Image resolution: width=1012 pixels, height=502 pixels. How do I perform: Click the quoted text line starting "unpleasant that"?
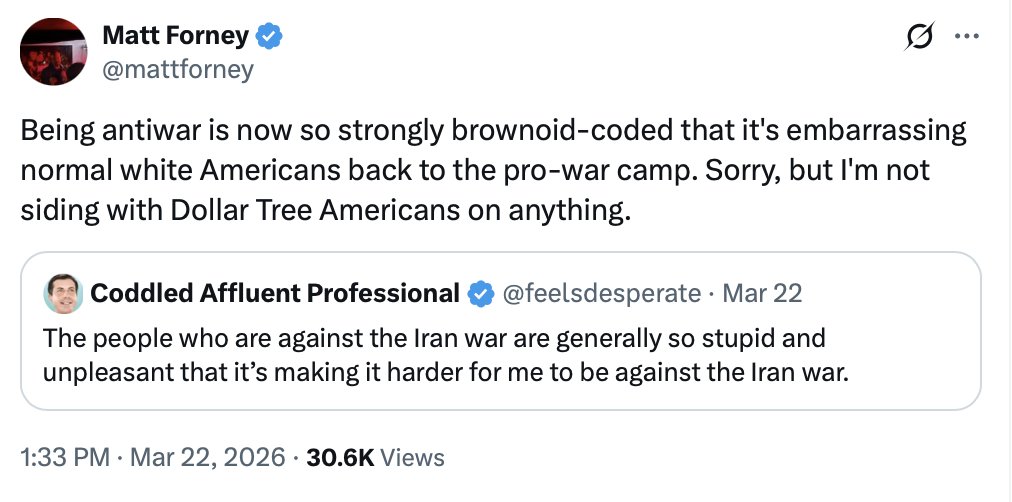click(x=445, y=374)
